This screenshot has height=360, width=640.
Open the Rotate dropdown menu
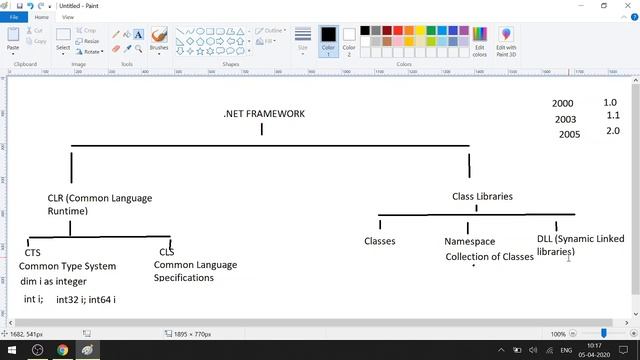(90, 52)
